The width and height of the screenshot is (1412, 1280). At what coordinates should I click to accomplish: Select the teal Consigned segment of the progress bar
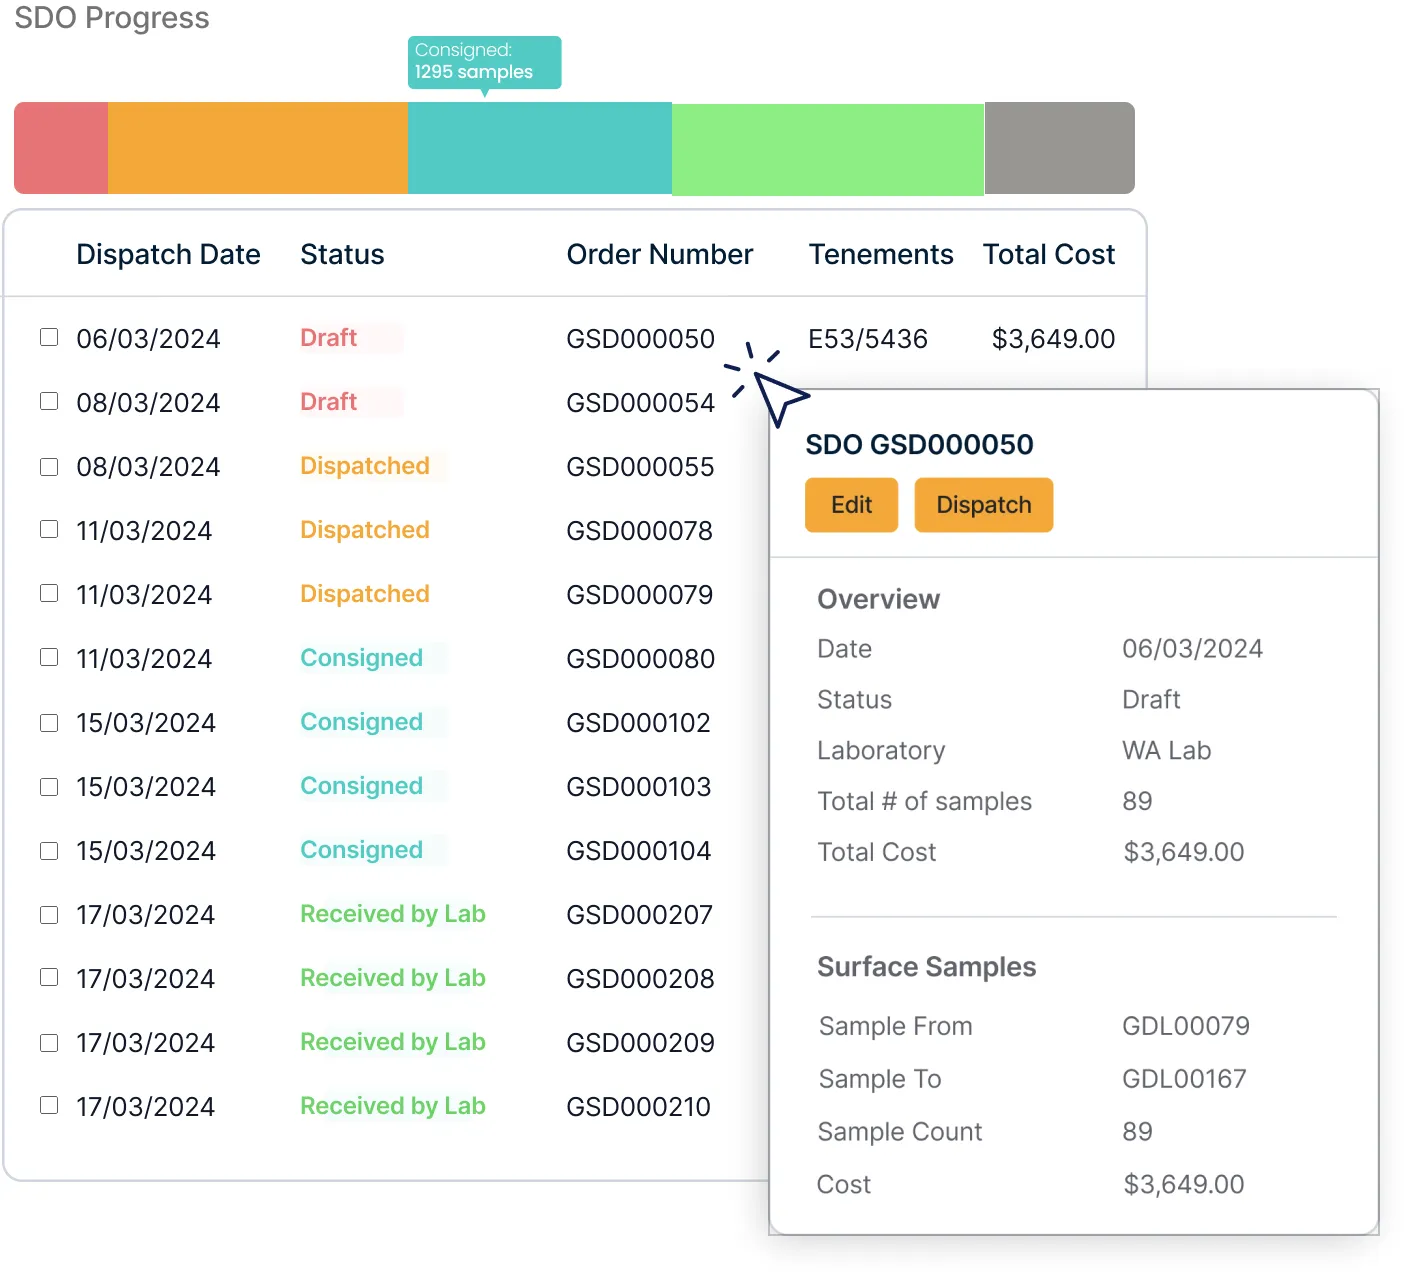[540, 147]
